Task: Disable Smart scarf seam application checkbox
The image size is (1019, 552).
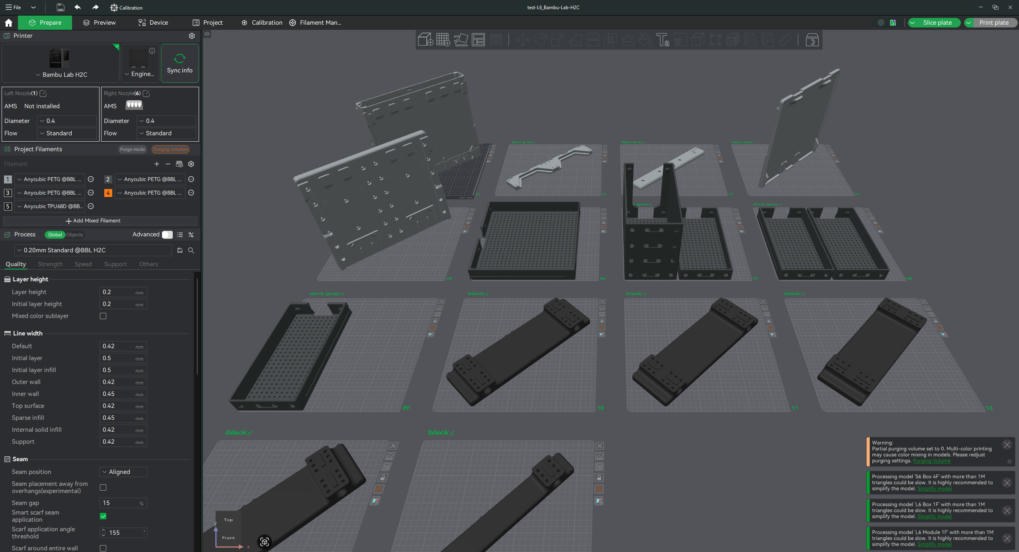Action: (x=103, y=516)
